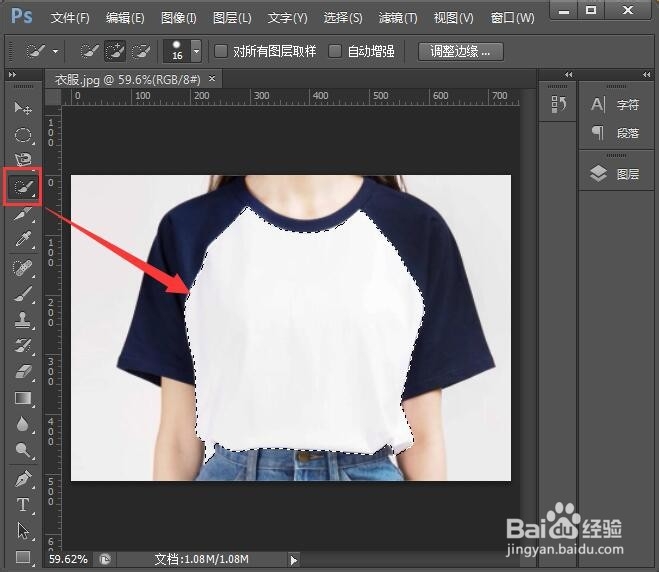The height and width of the screenshot is (572, 659).
Task: Open the 段落 (Paragraph) panel
Action: point(616,133)
